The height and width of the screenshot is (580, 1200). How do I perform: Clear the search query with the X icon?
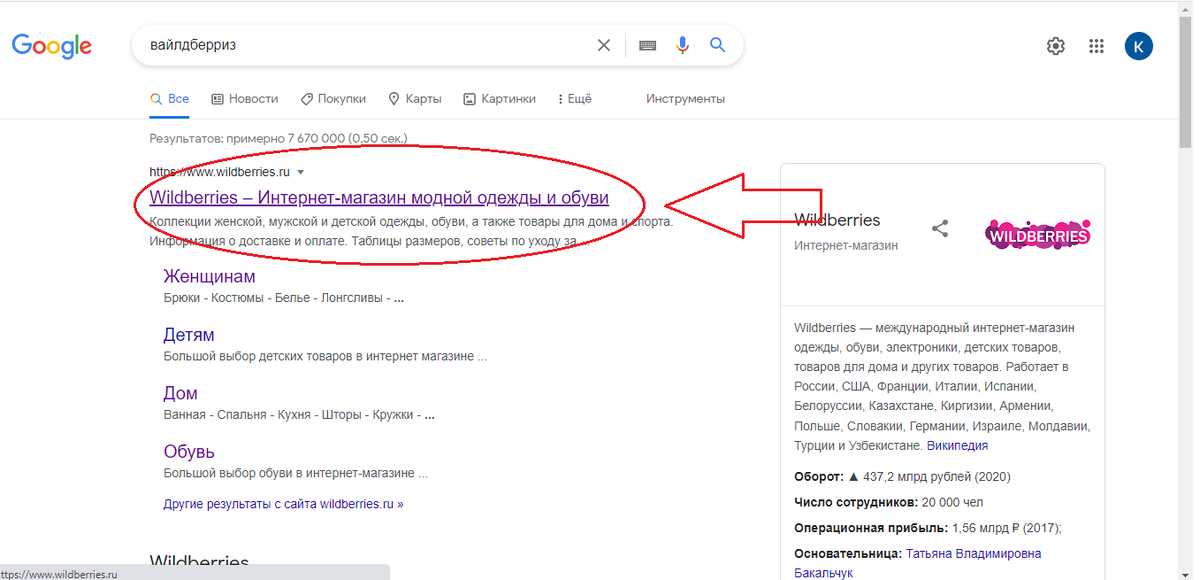[604, 44]
